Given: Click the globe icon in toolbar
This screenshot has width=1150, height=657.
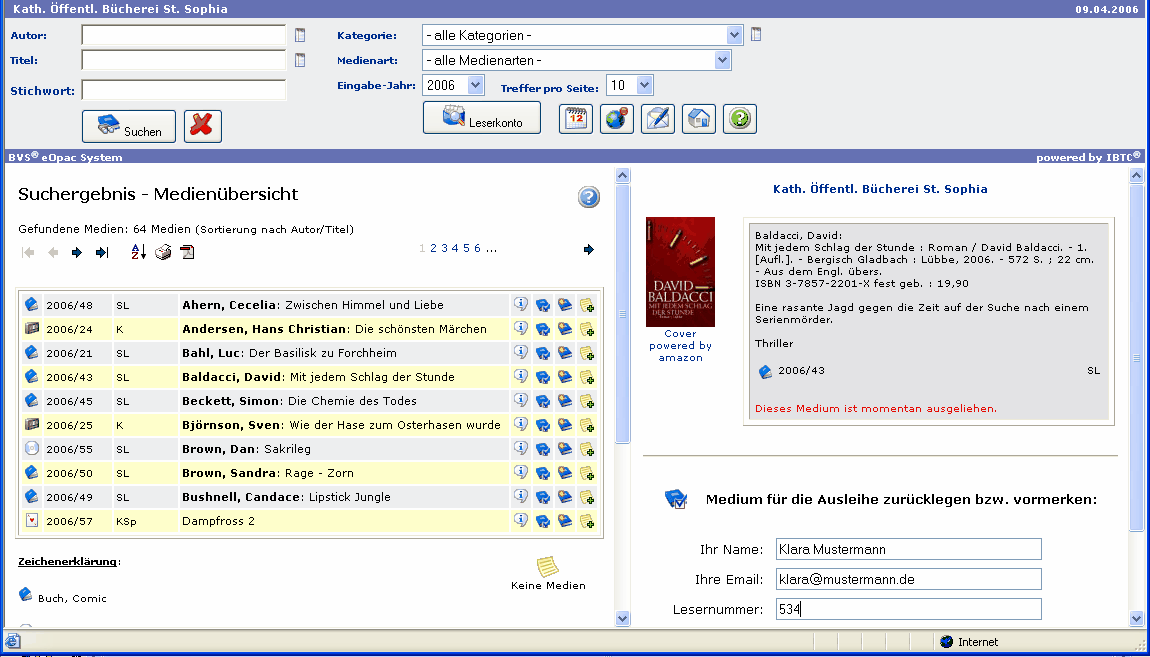Looking at the screenshot, I should coord(617,119).
